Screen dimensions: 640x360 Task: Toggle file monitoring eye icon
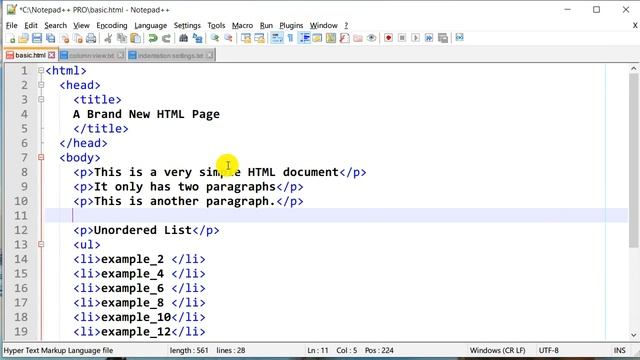tap(371, 38)
